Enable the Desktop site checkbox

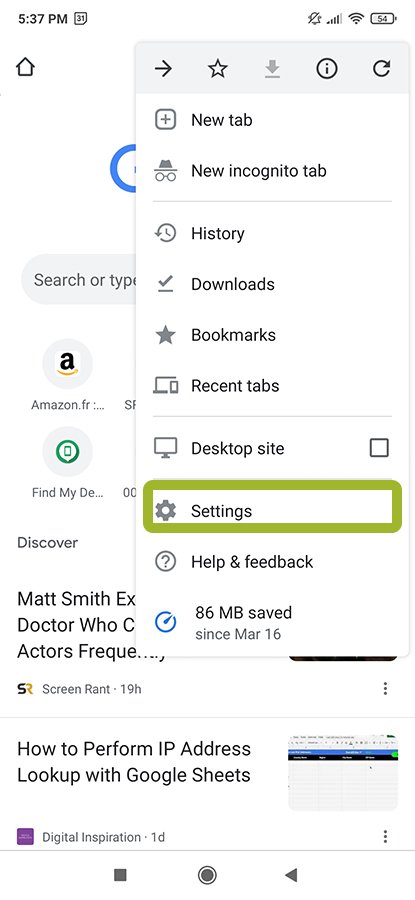[379, 448]
